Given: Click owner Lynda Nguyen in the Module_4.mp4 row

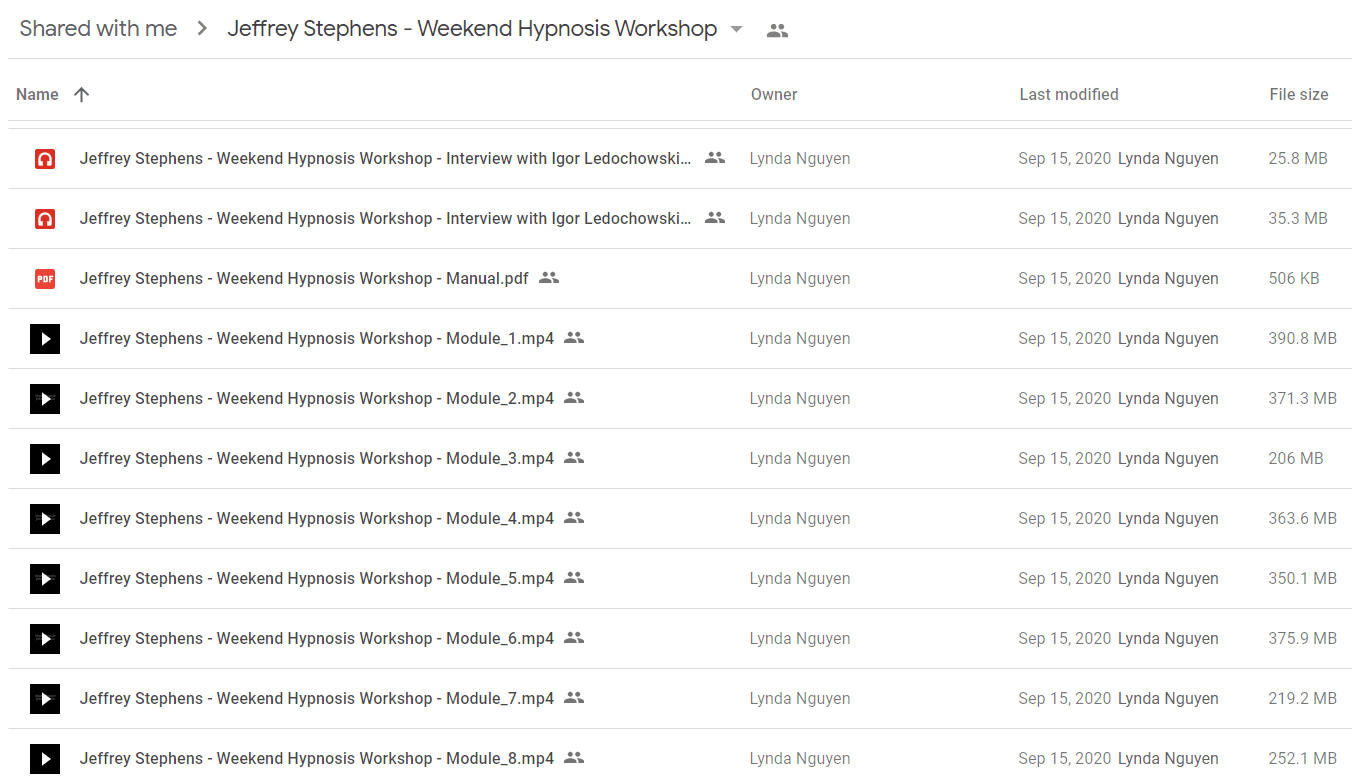Looking at the screenshot, I should [800, 519].
